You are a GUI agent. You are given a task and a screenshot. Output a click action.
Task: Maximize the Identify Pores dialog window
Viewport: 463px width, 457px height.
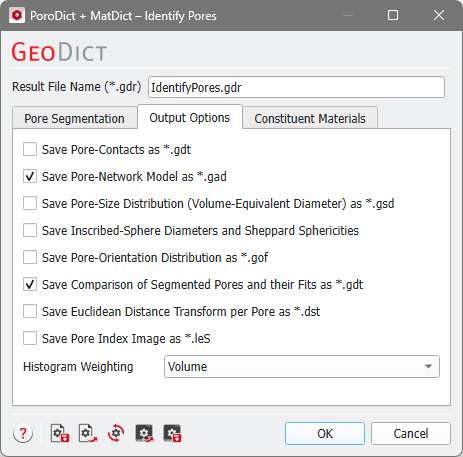tap(393, 15)
